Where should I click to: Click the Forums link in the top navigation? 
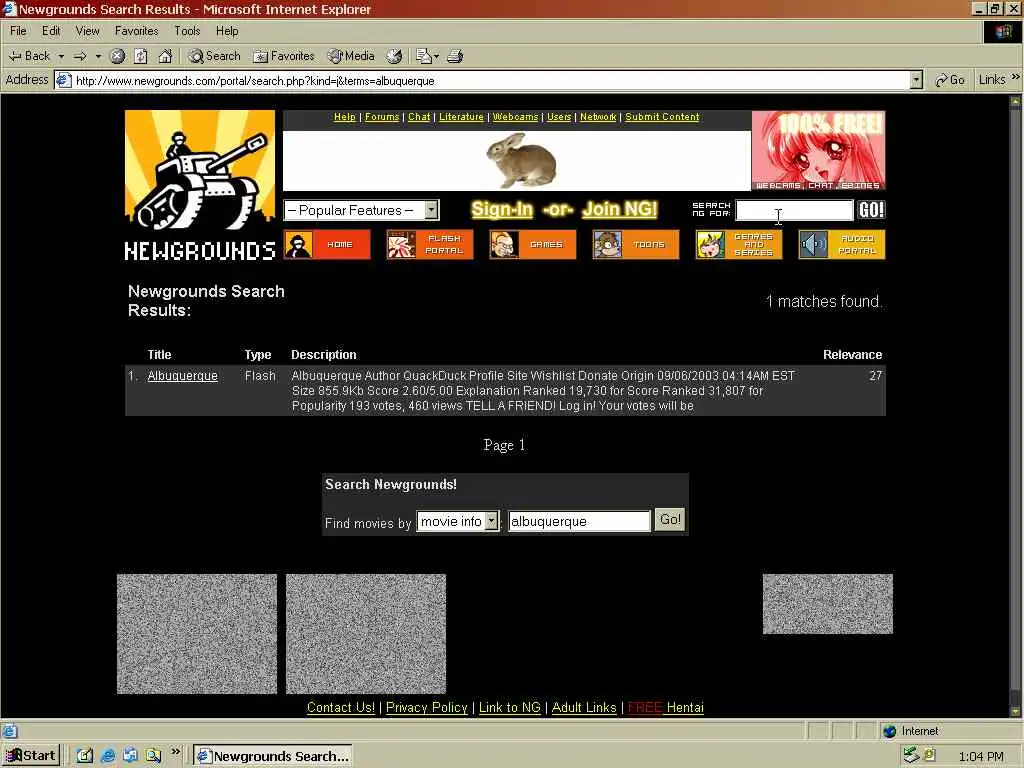tap(382, 117)
